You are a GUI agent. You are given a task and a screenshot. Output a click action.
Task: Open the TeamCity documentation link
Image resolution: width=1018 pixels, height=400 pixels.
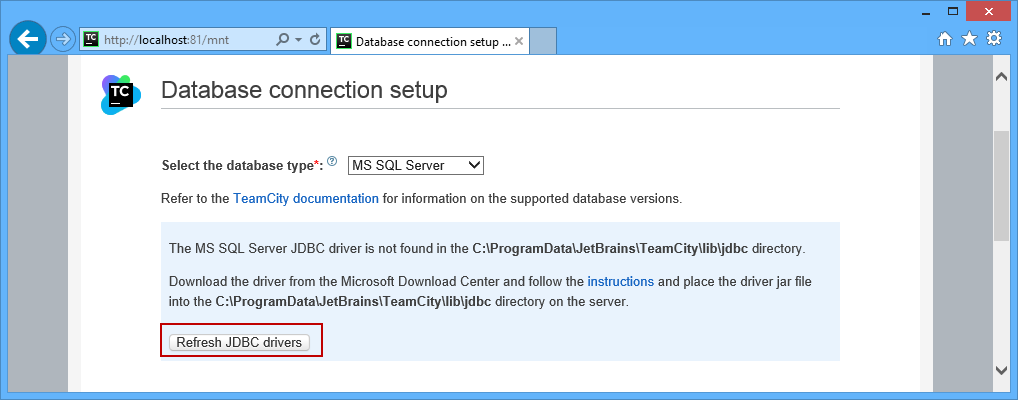306,198
